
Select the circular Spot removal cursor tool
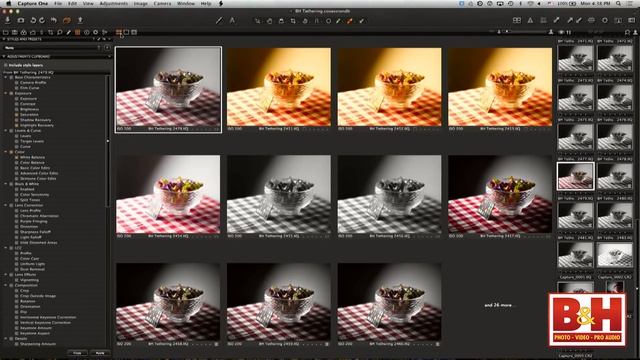(x=328, y=20)
